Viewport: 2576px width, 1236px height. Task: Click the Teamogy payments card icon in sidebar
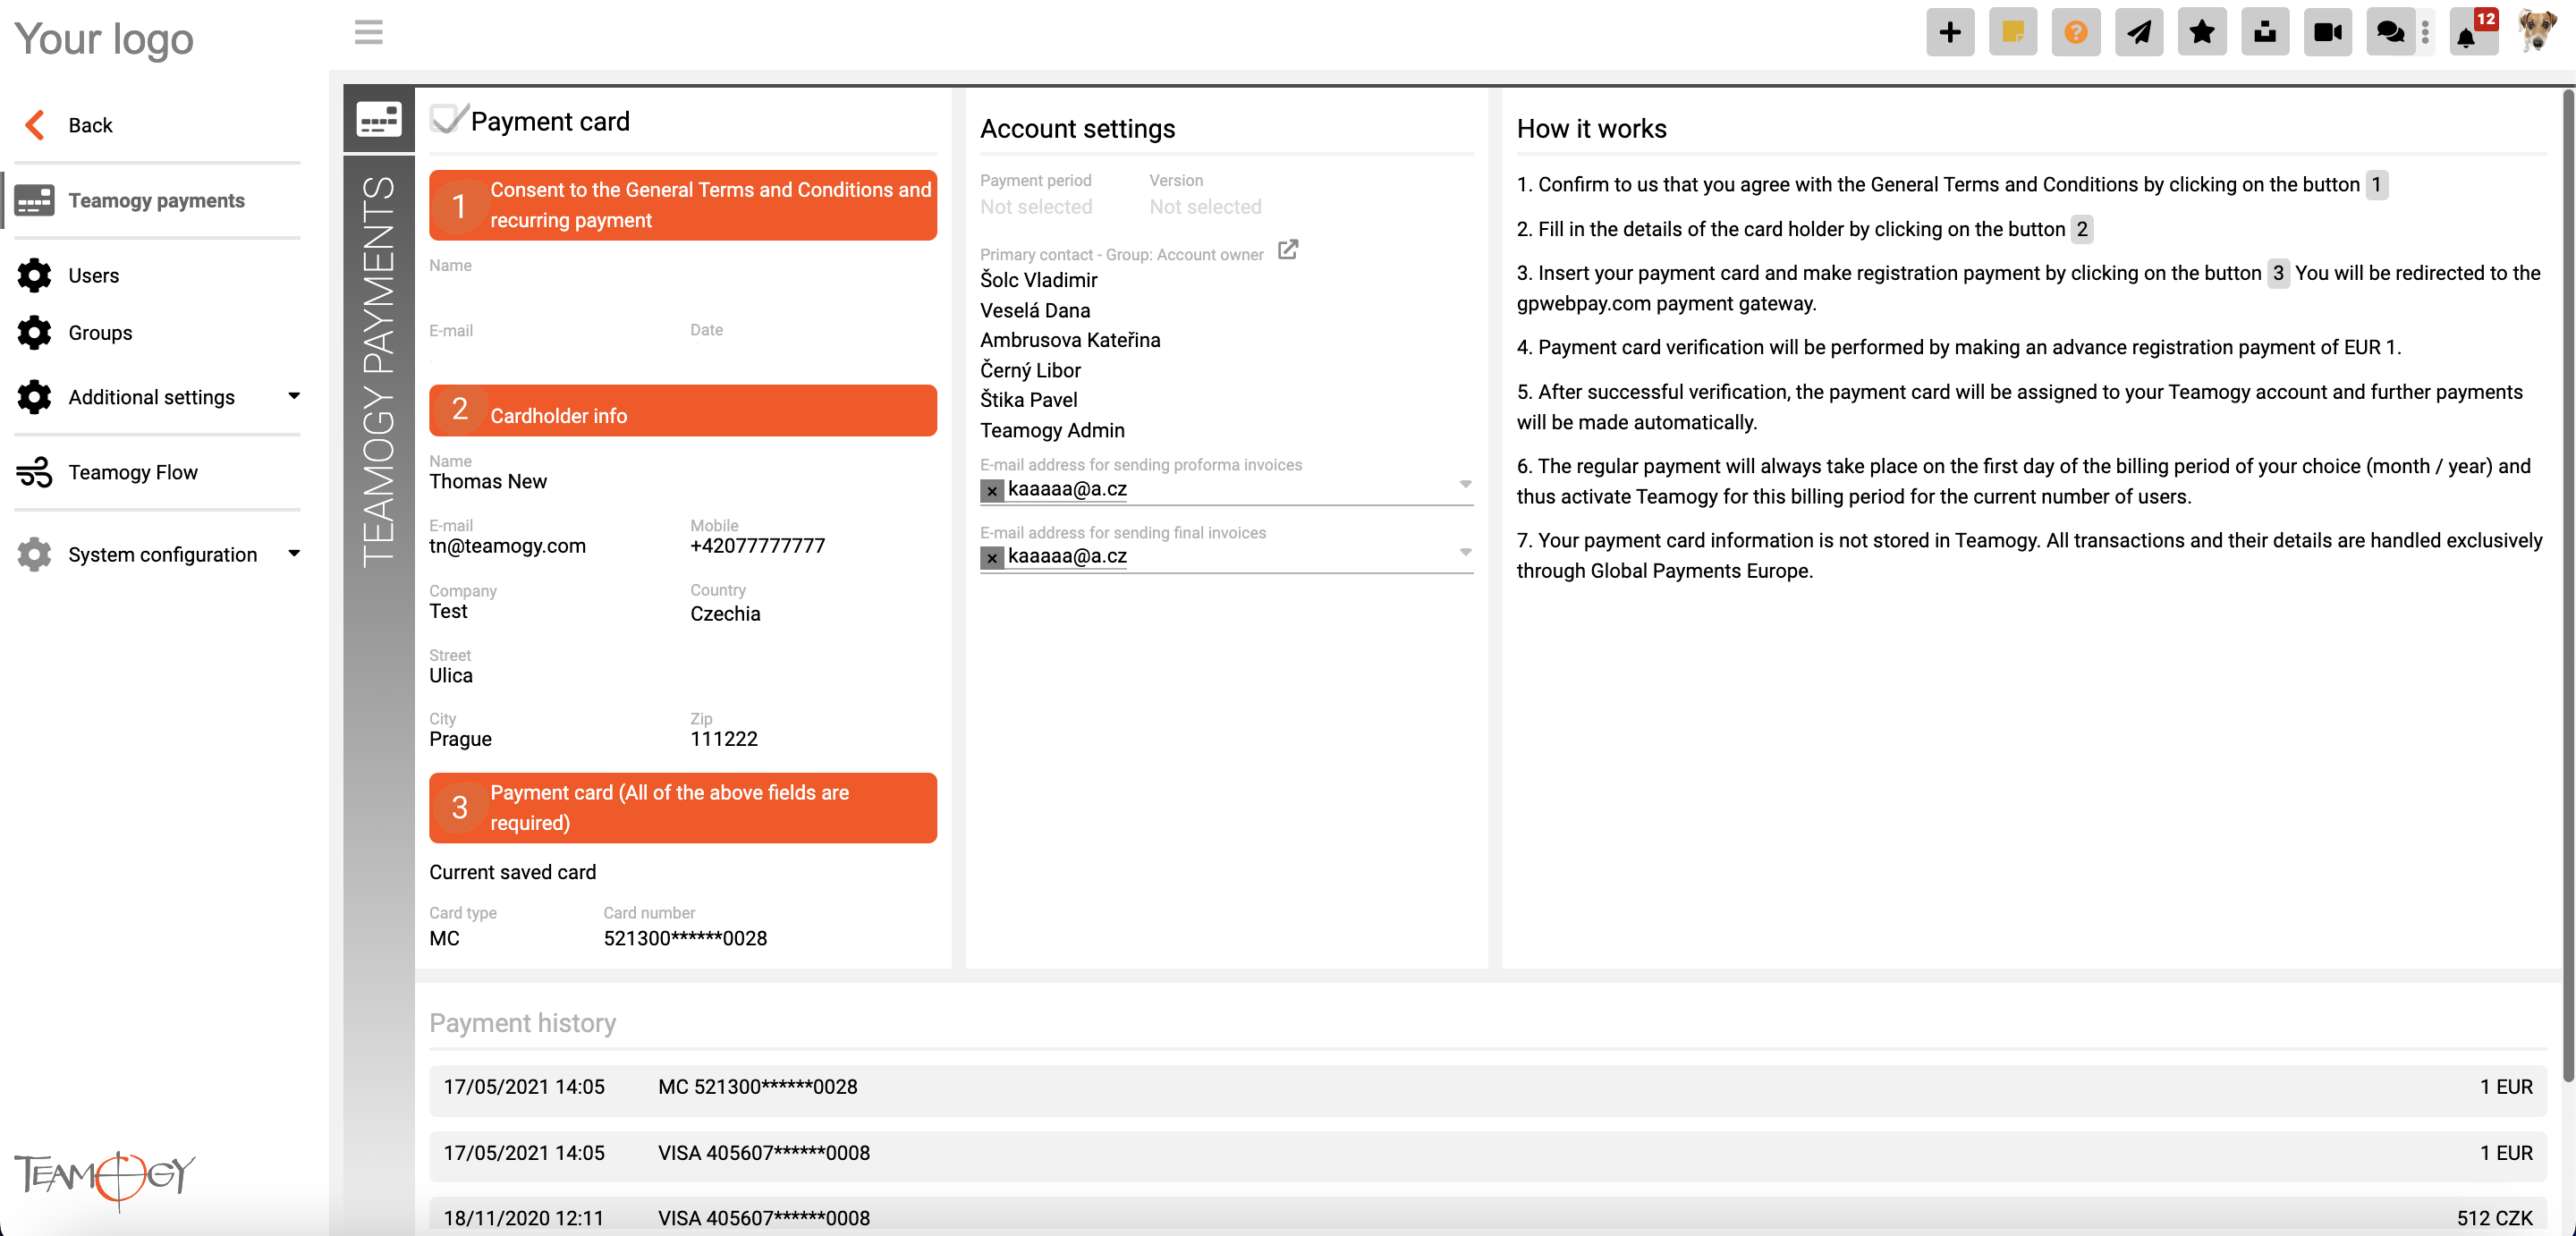(x=35, y=200)
